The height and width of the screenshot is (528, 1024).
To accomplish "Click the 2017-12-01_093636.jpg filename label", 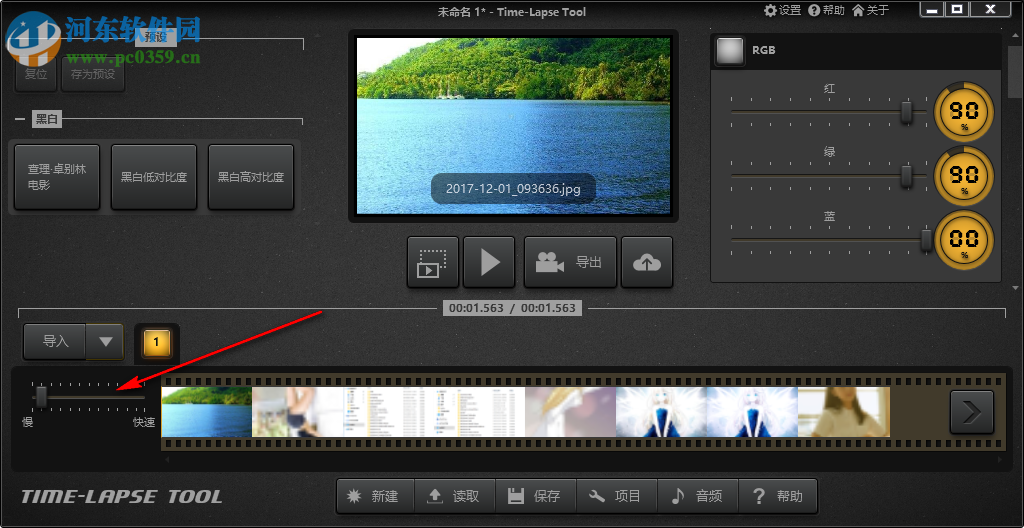I will click(513, 189).
